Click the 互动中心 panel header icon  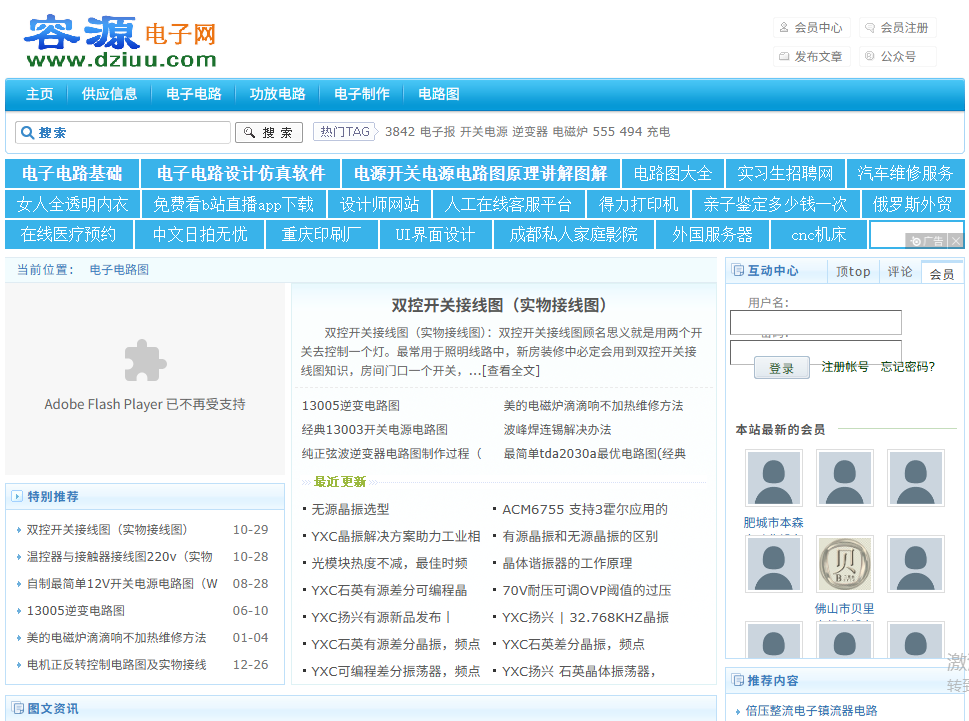tap(738, 270)
